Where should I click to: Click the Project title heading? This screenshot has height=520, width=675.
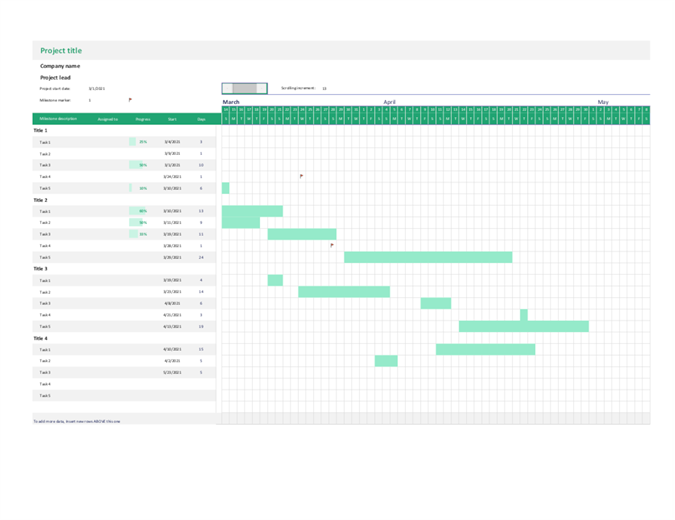point(61,50)
